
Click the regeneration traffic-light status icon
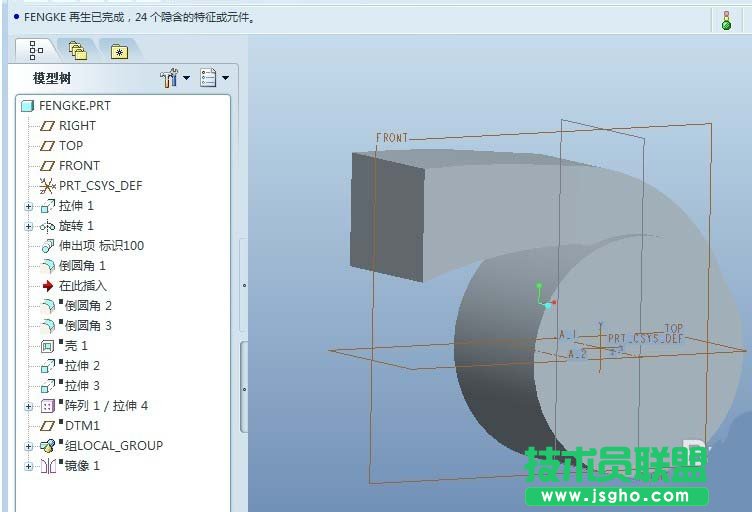pyautogui.click(x=726, y=21)
